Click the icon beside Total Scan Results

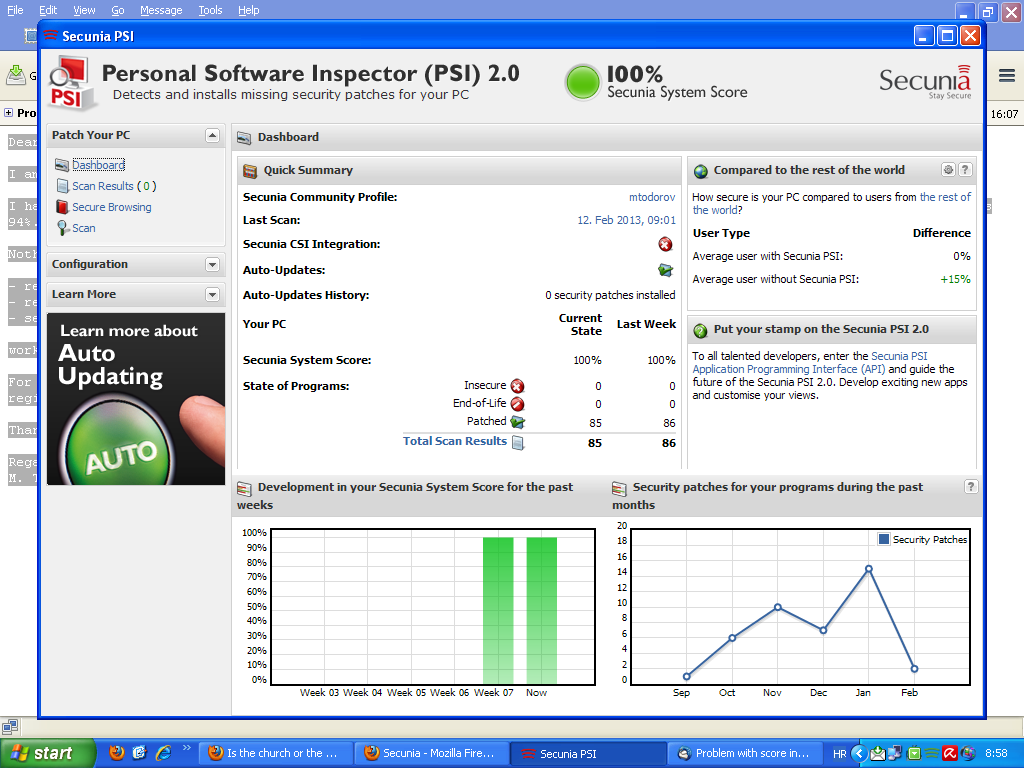[x=518, y=443]
